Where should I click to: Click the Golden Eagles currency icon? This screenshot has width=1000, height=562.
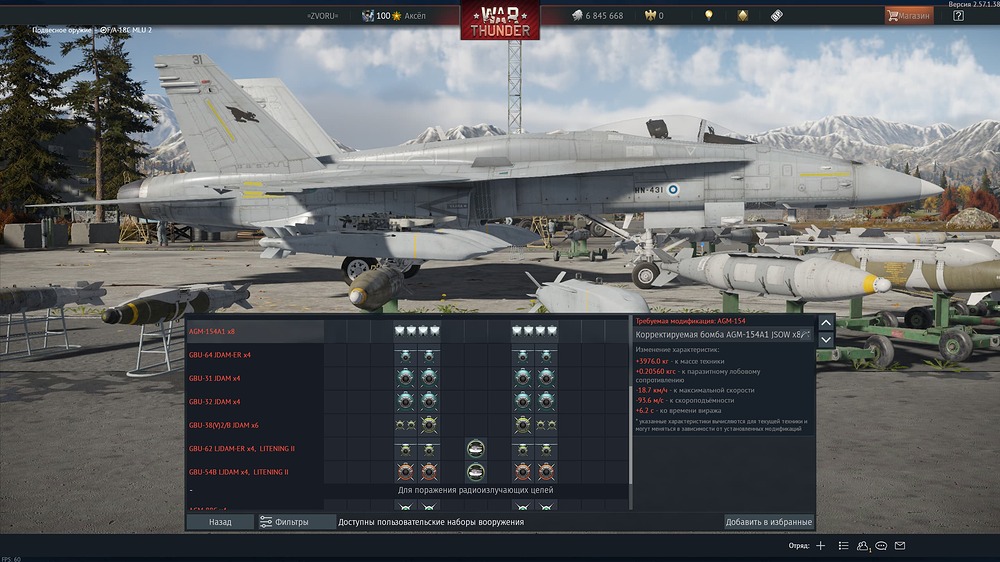(x=651, y=15)
